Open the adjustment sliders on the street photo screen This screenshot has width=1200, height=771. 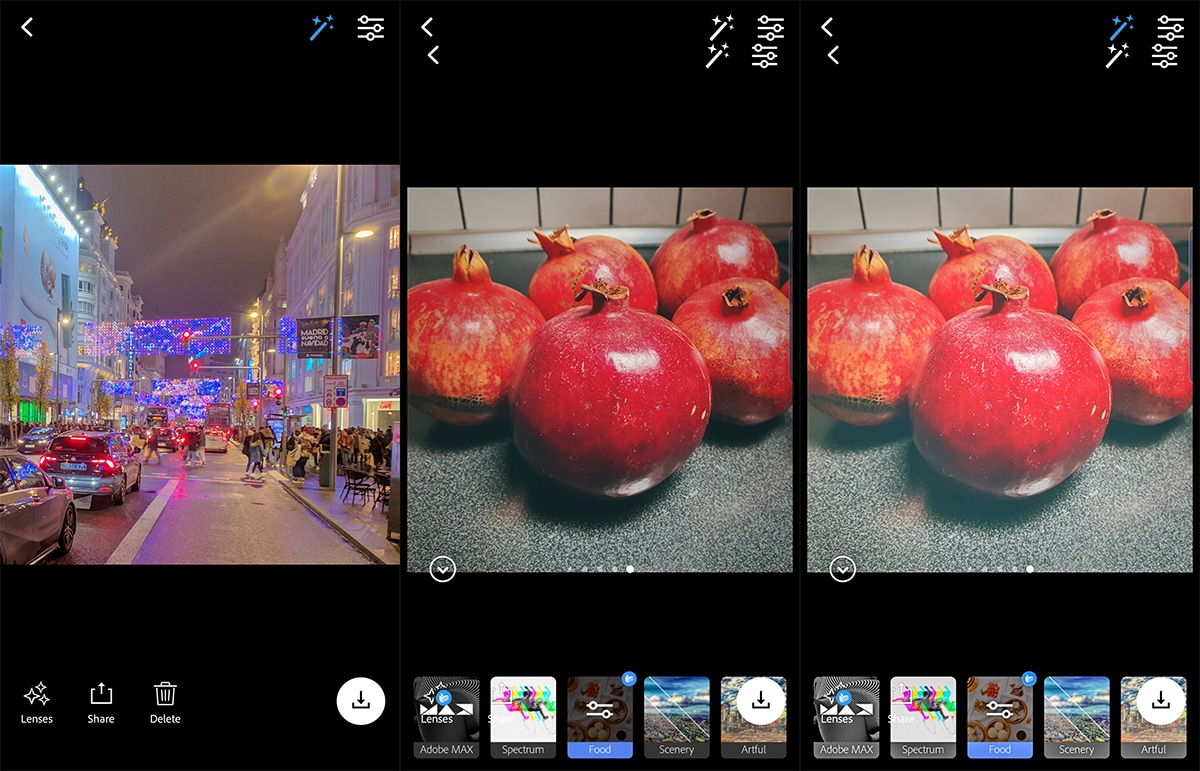371,28
